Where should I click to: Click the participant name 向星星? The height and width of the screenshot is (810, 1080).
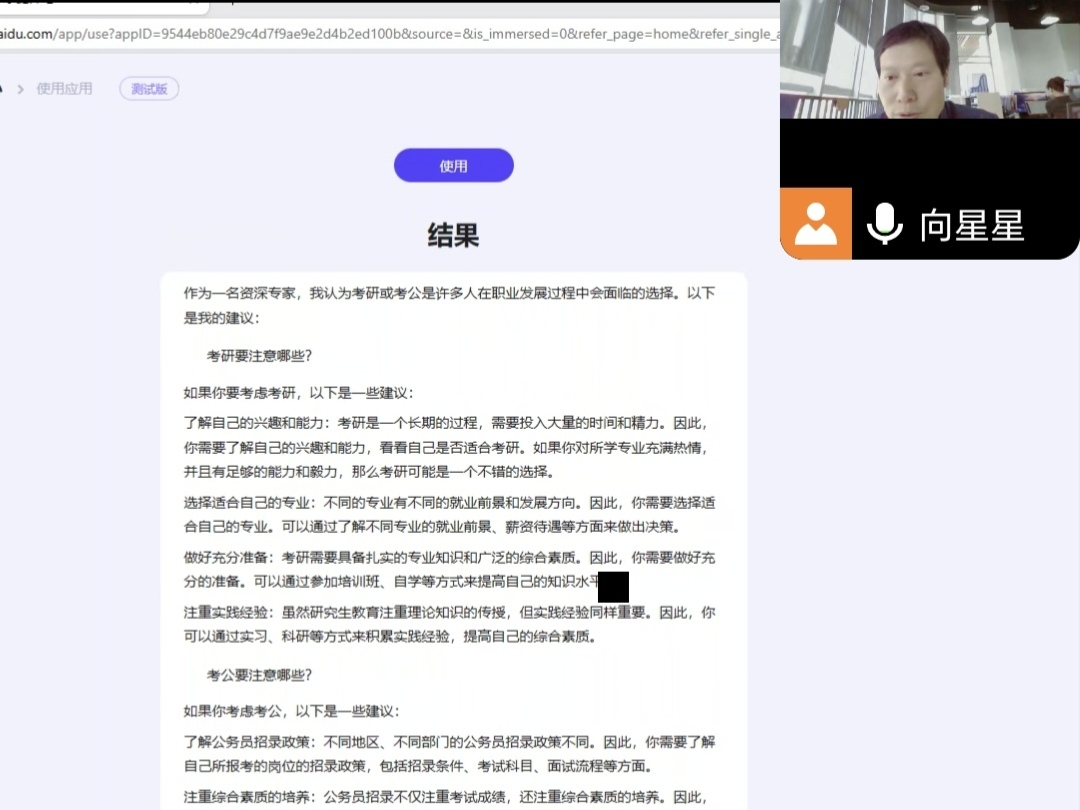972,225
